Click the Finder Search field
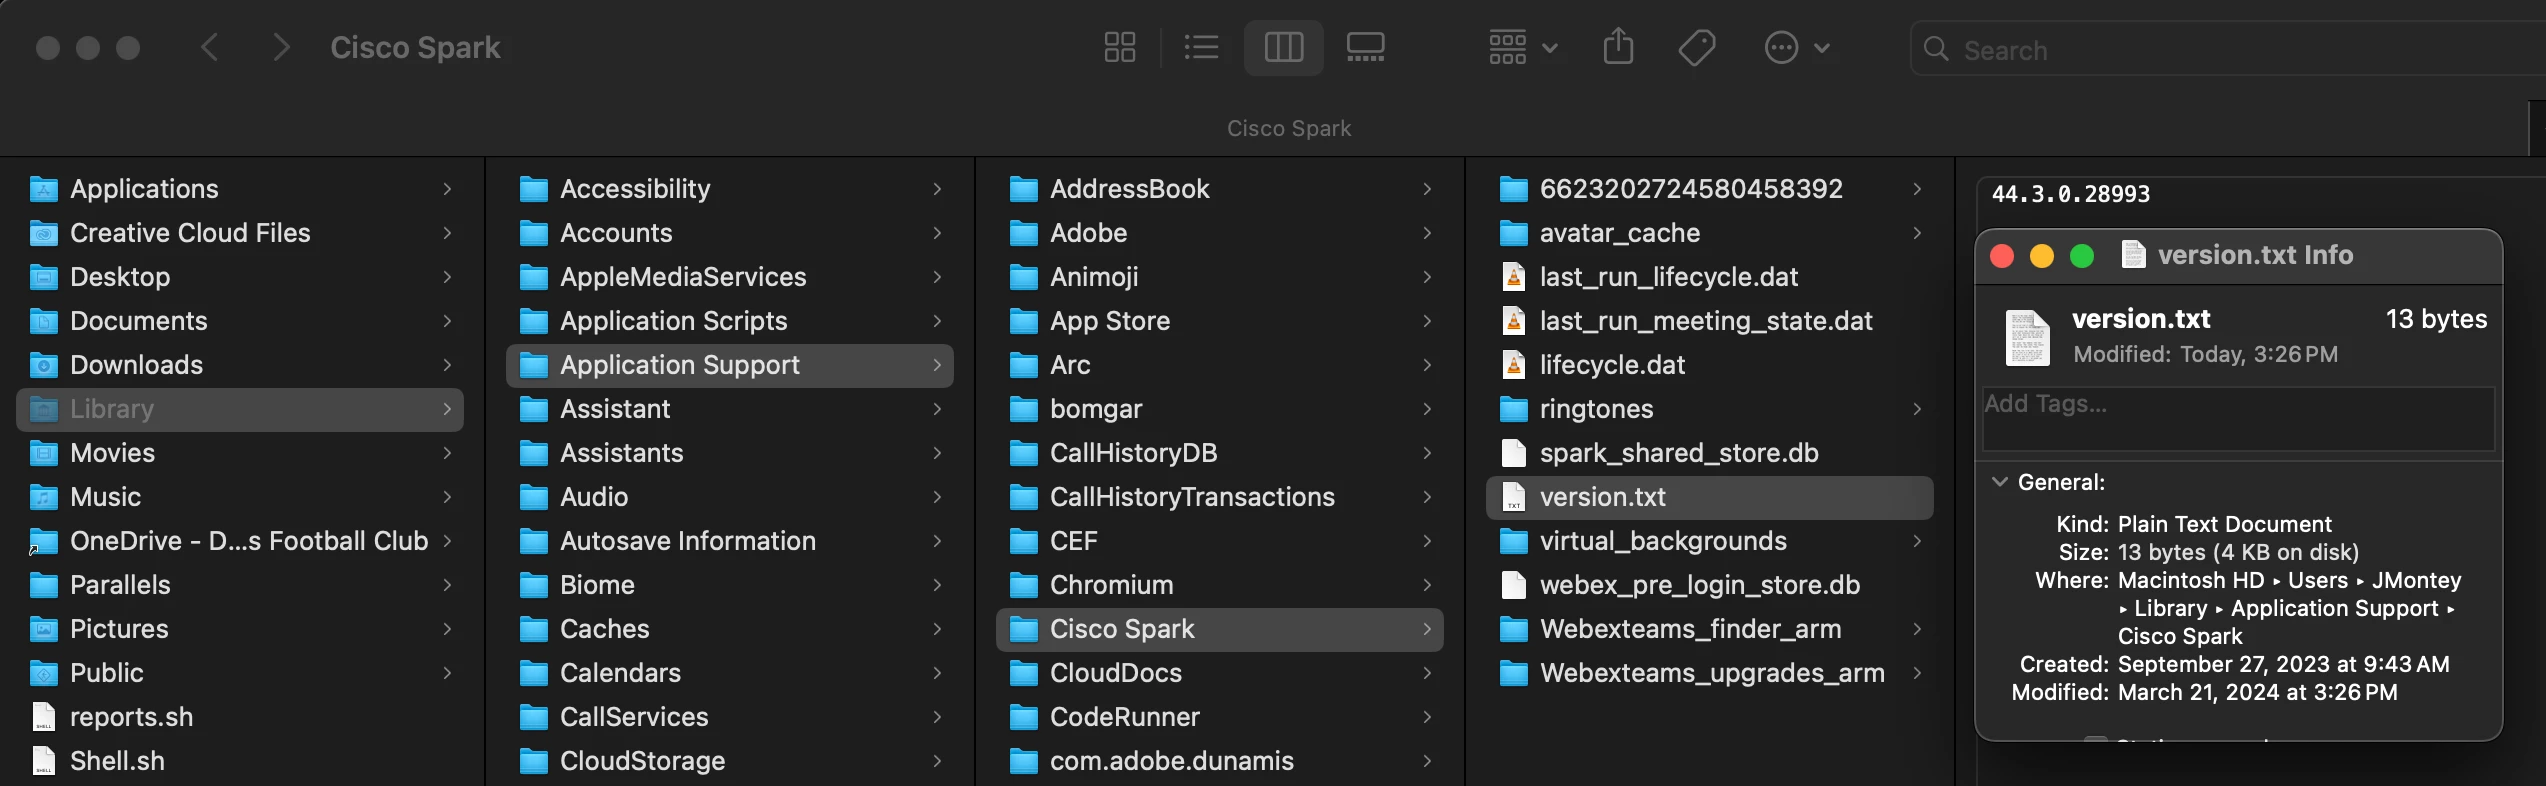The width and height of the screenshot is (2546, 786). click(2228, 49)
